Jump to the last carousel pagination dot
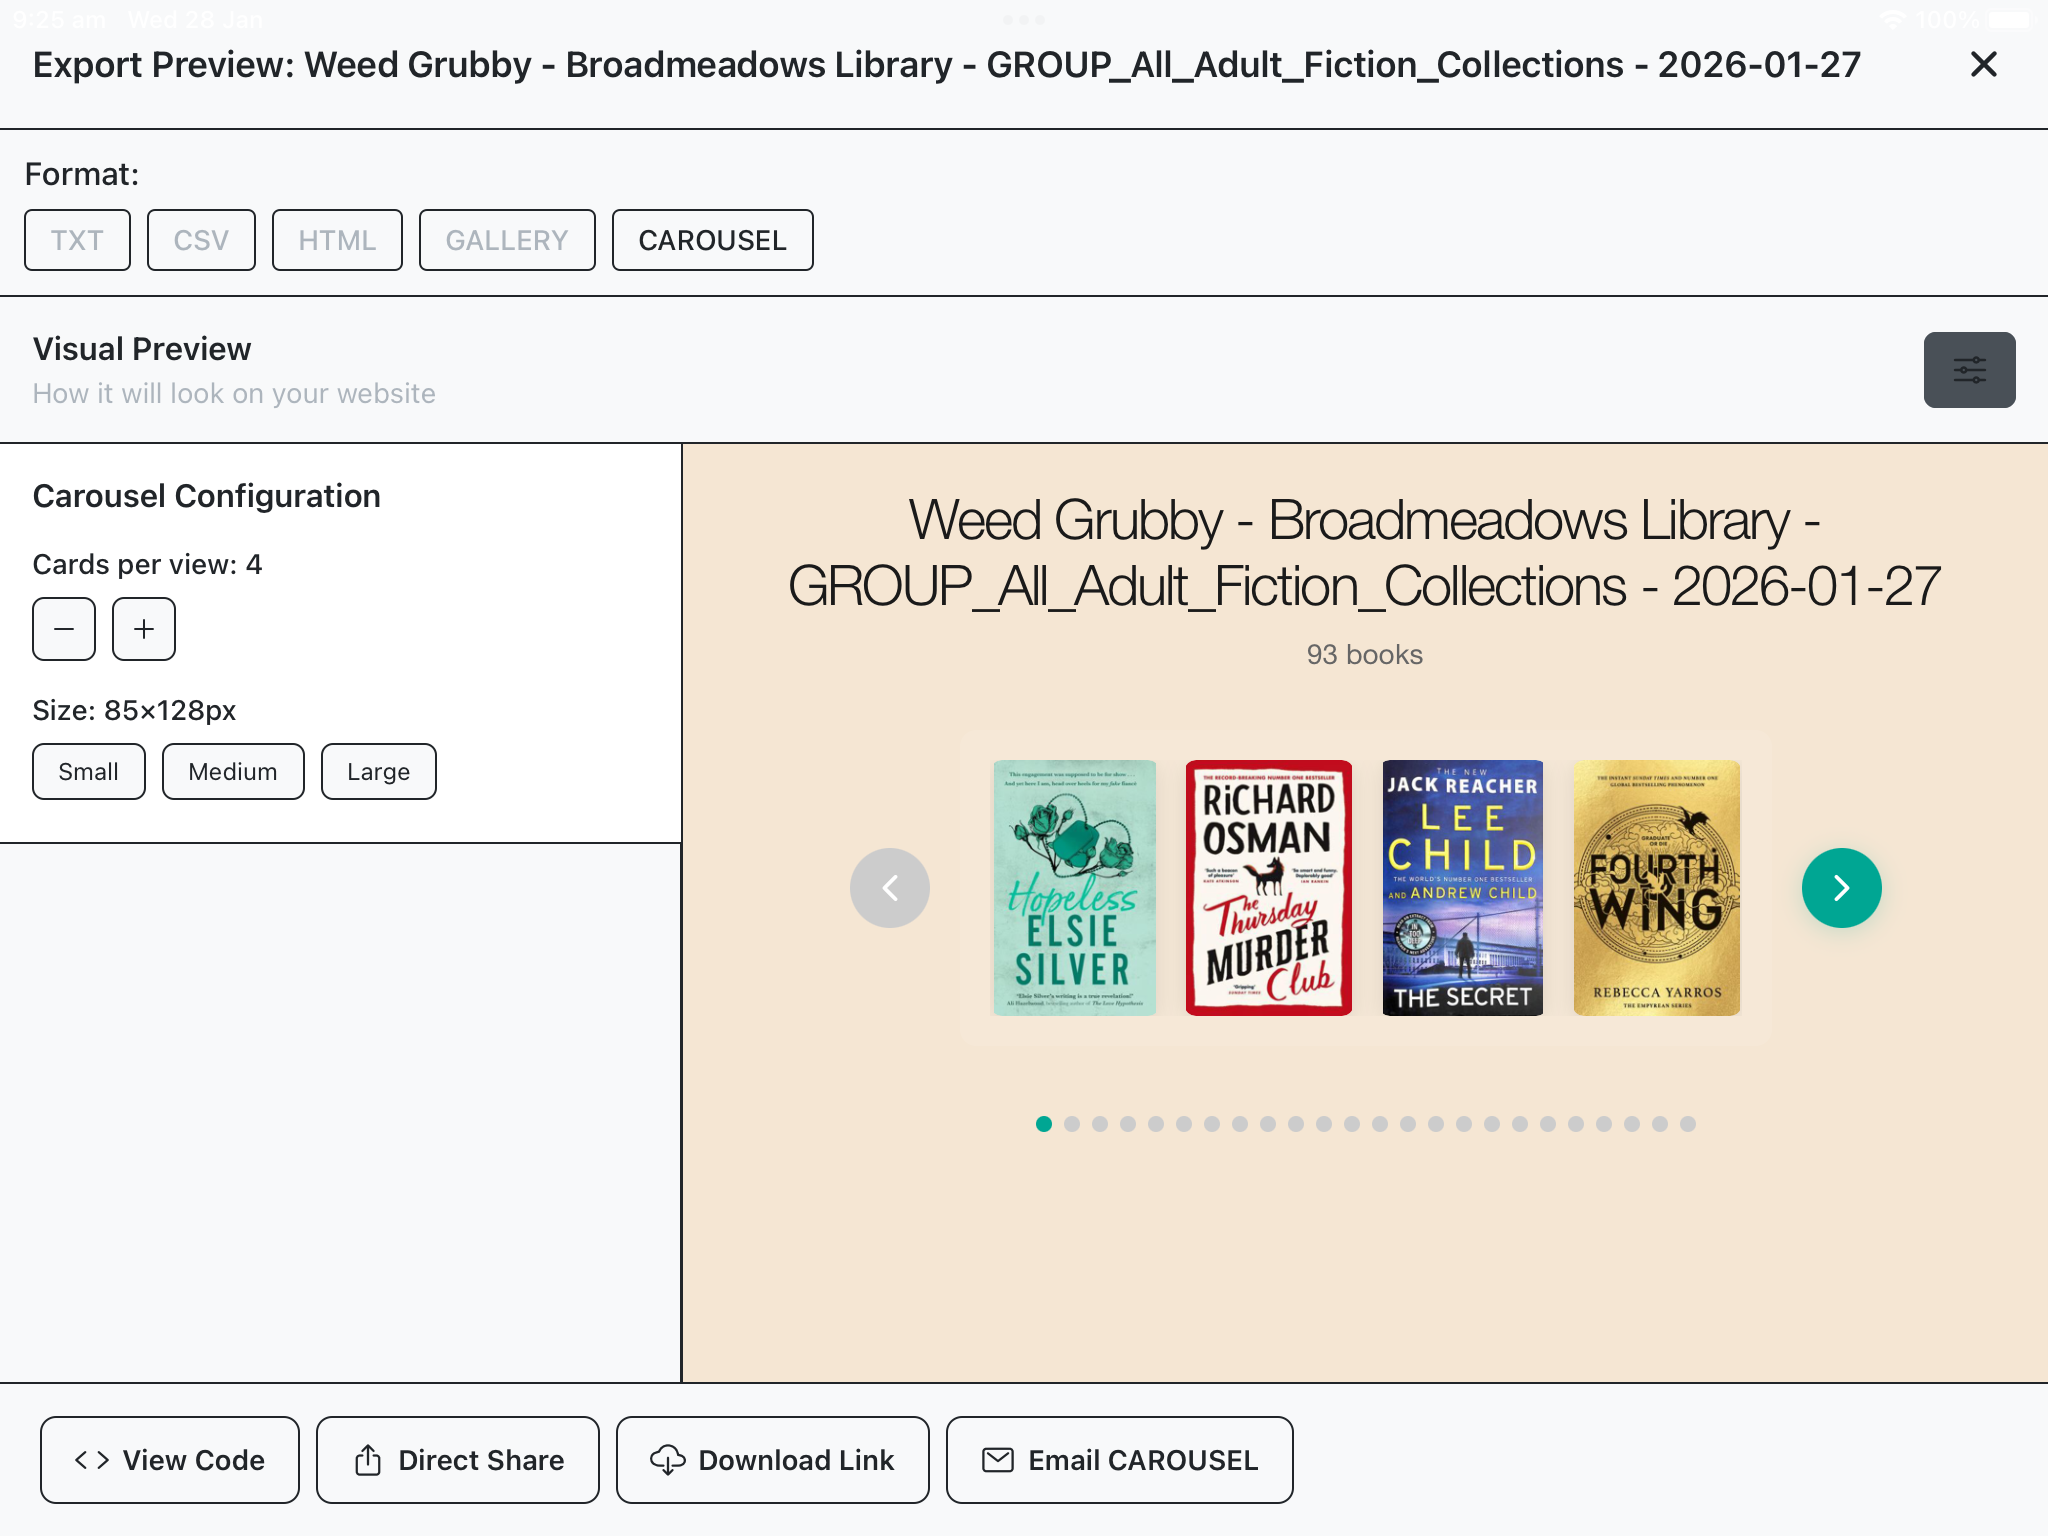This screenshot has height=1536, width=2048. coord(1688,1124)
